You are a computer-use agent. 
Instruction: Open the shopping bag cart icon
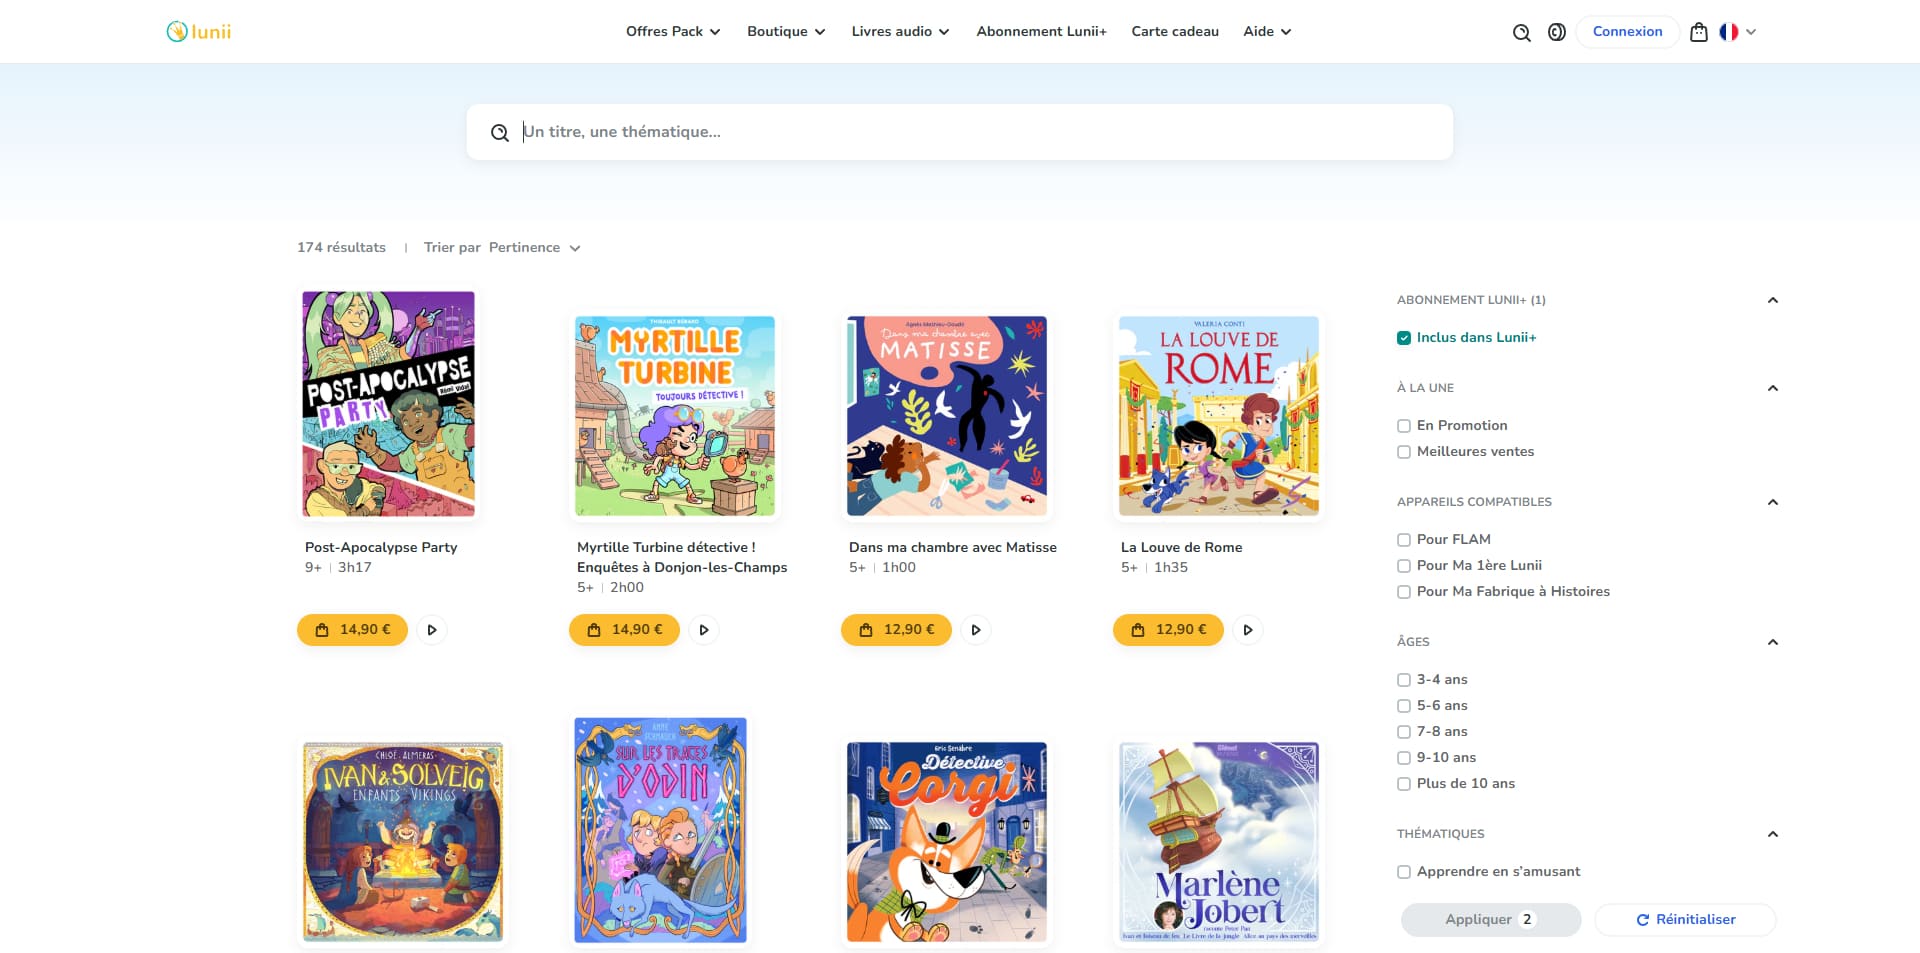click(1698, 32)
